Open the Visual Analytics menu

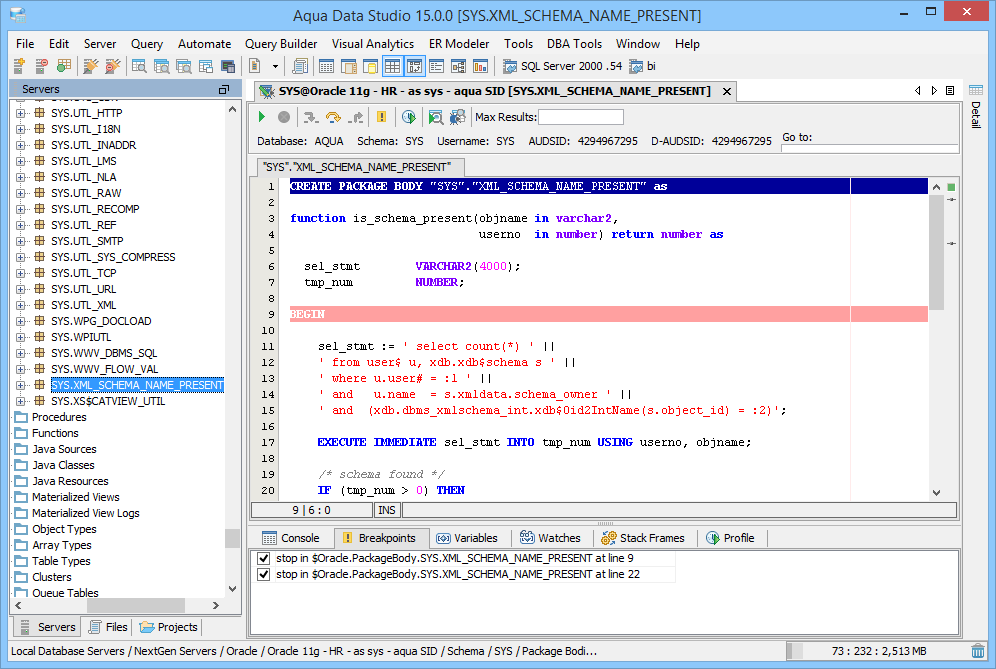pyautogui.click(x=373, y=44)
